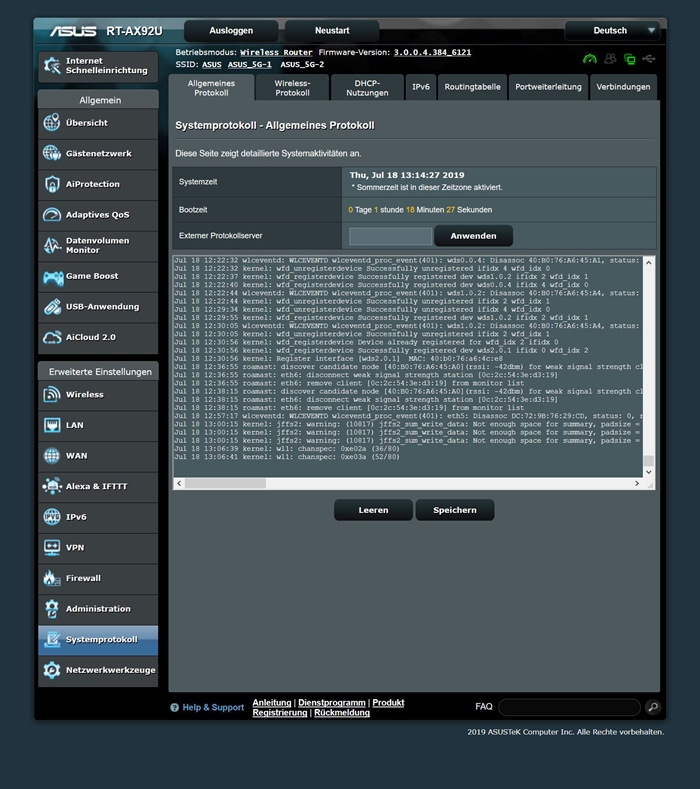Click the Gästenetzwerk icon
The width and height of the screenshot is (700, 789).
pyautogui.click(x=51, y=153)
